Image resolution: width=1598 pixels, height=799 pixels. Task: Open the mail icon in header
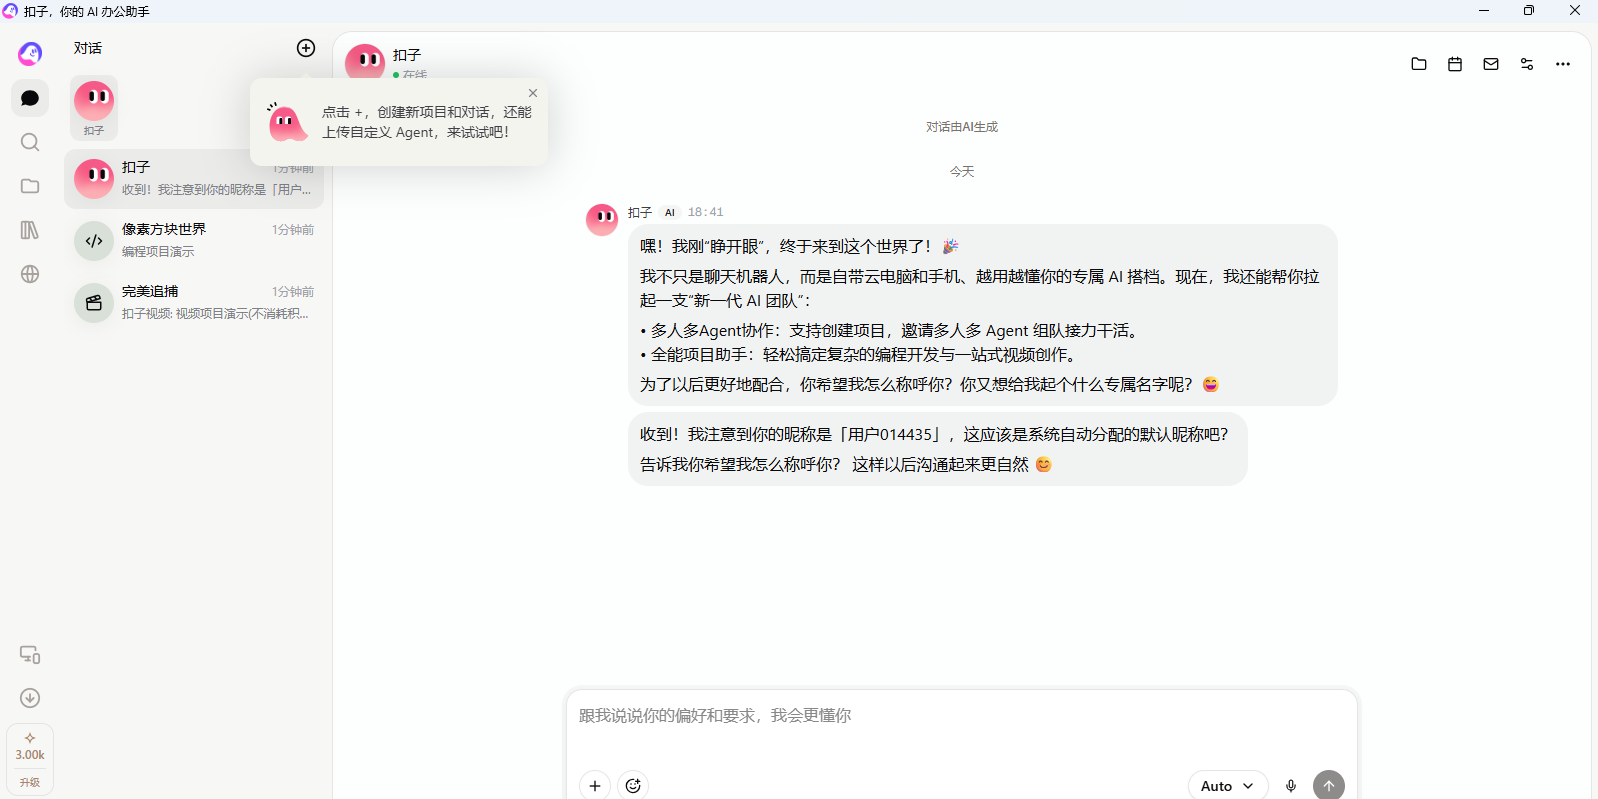[x=1491, y=64]
